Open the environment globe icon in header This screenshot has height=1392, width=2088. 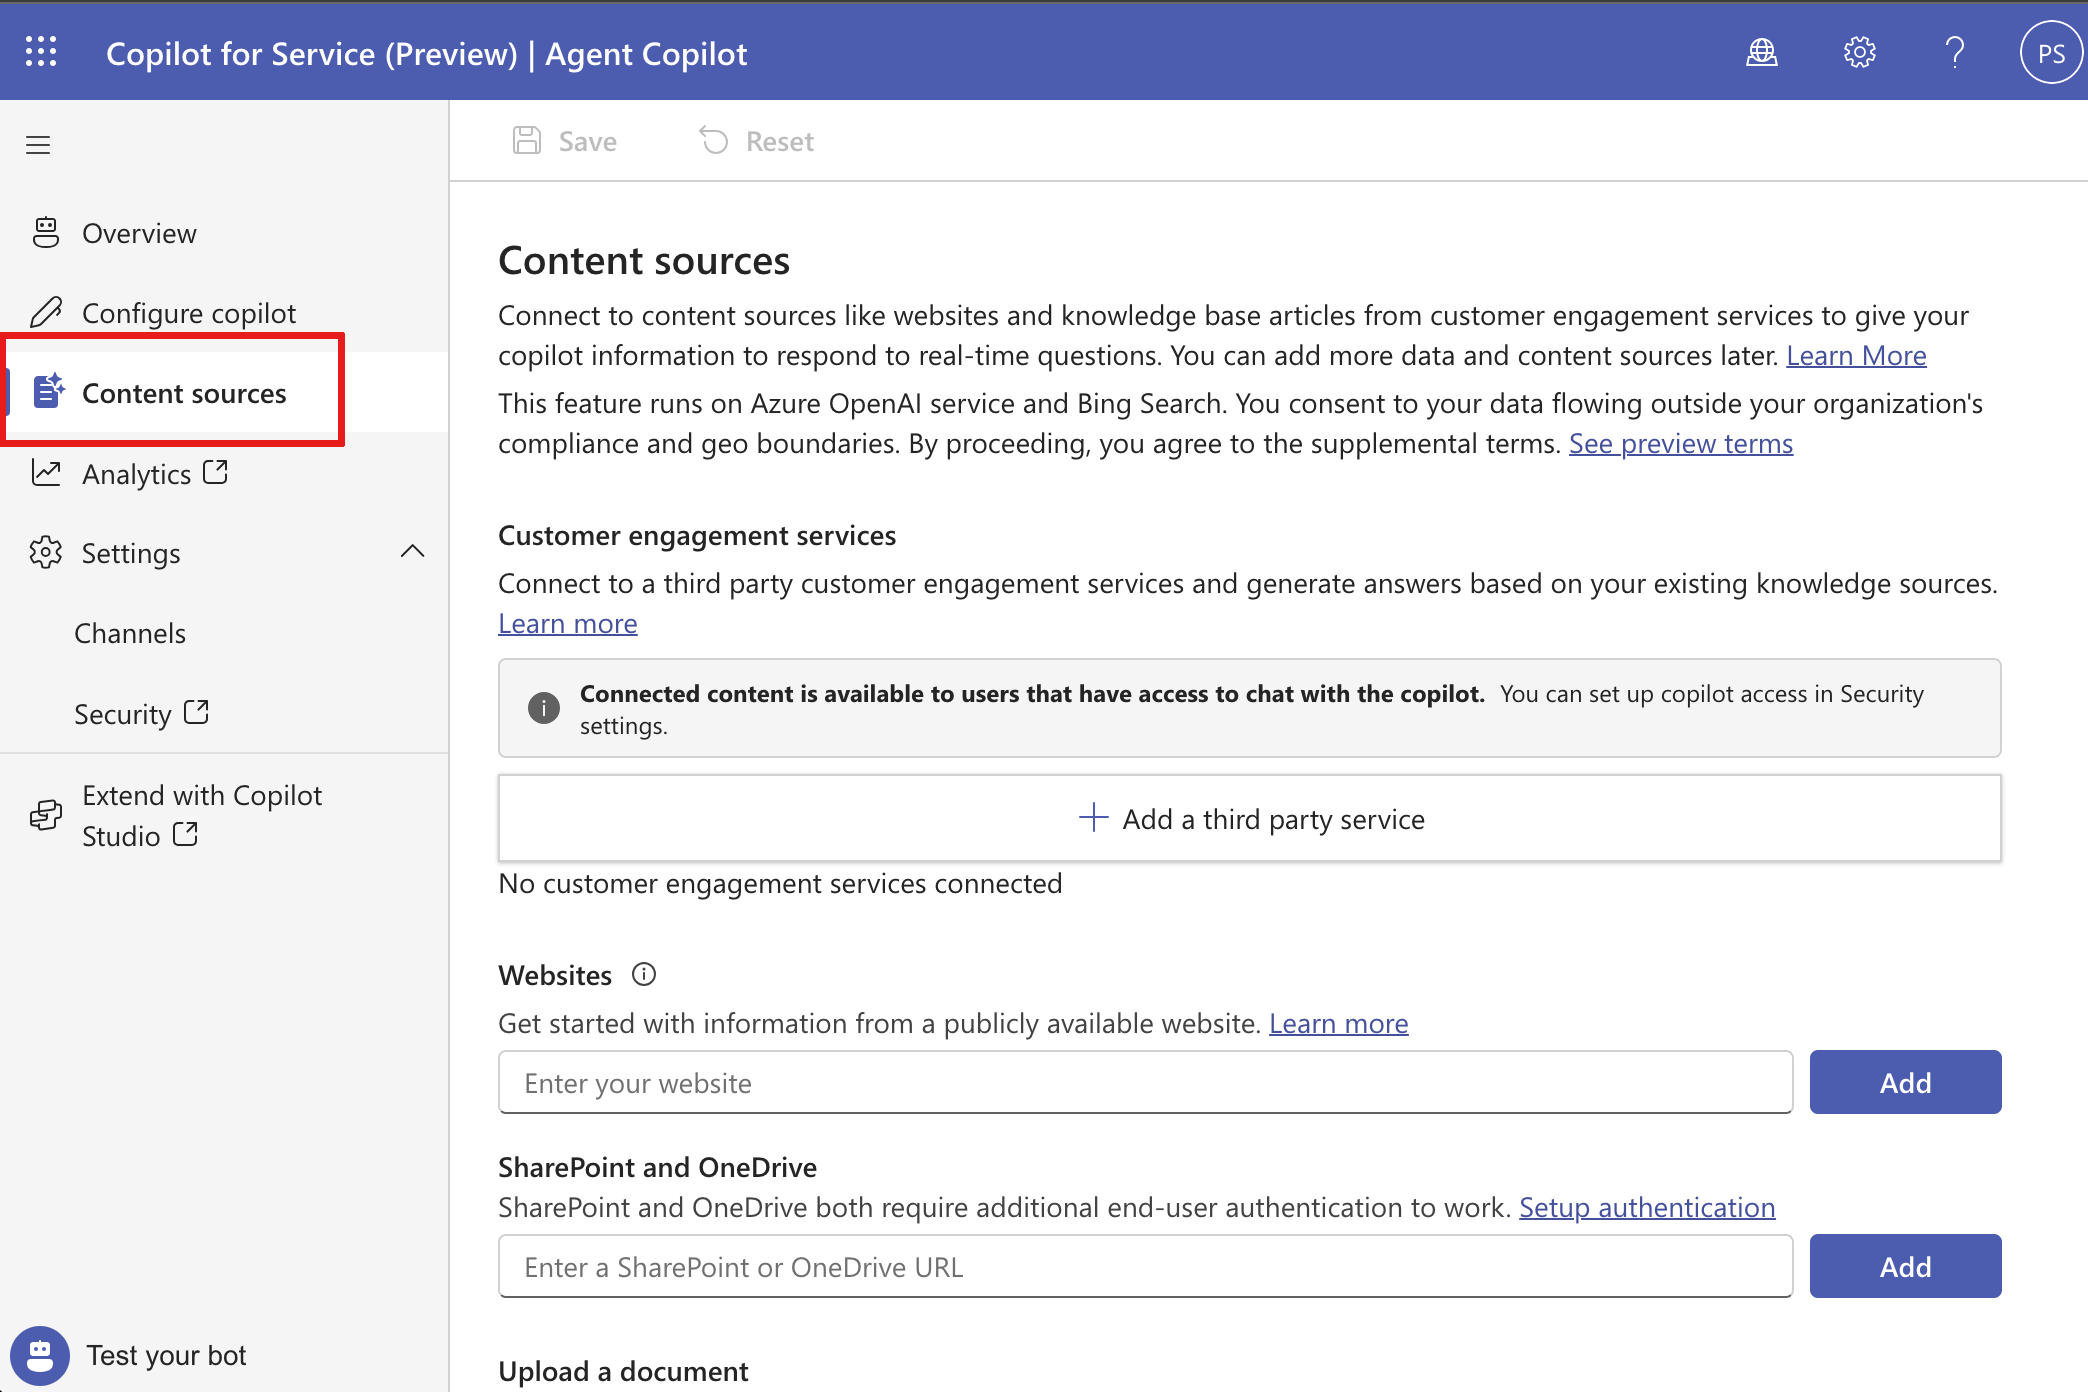pos(1762,52)
